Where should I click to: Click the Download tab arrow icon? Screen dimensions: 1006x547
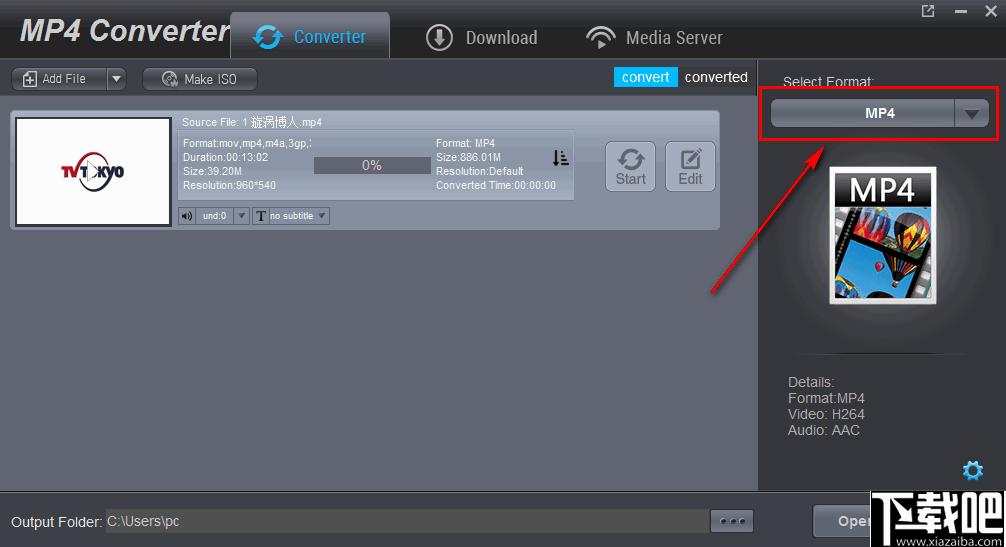[439, 37]
